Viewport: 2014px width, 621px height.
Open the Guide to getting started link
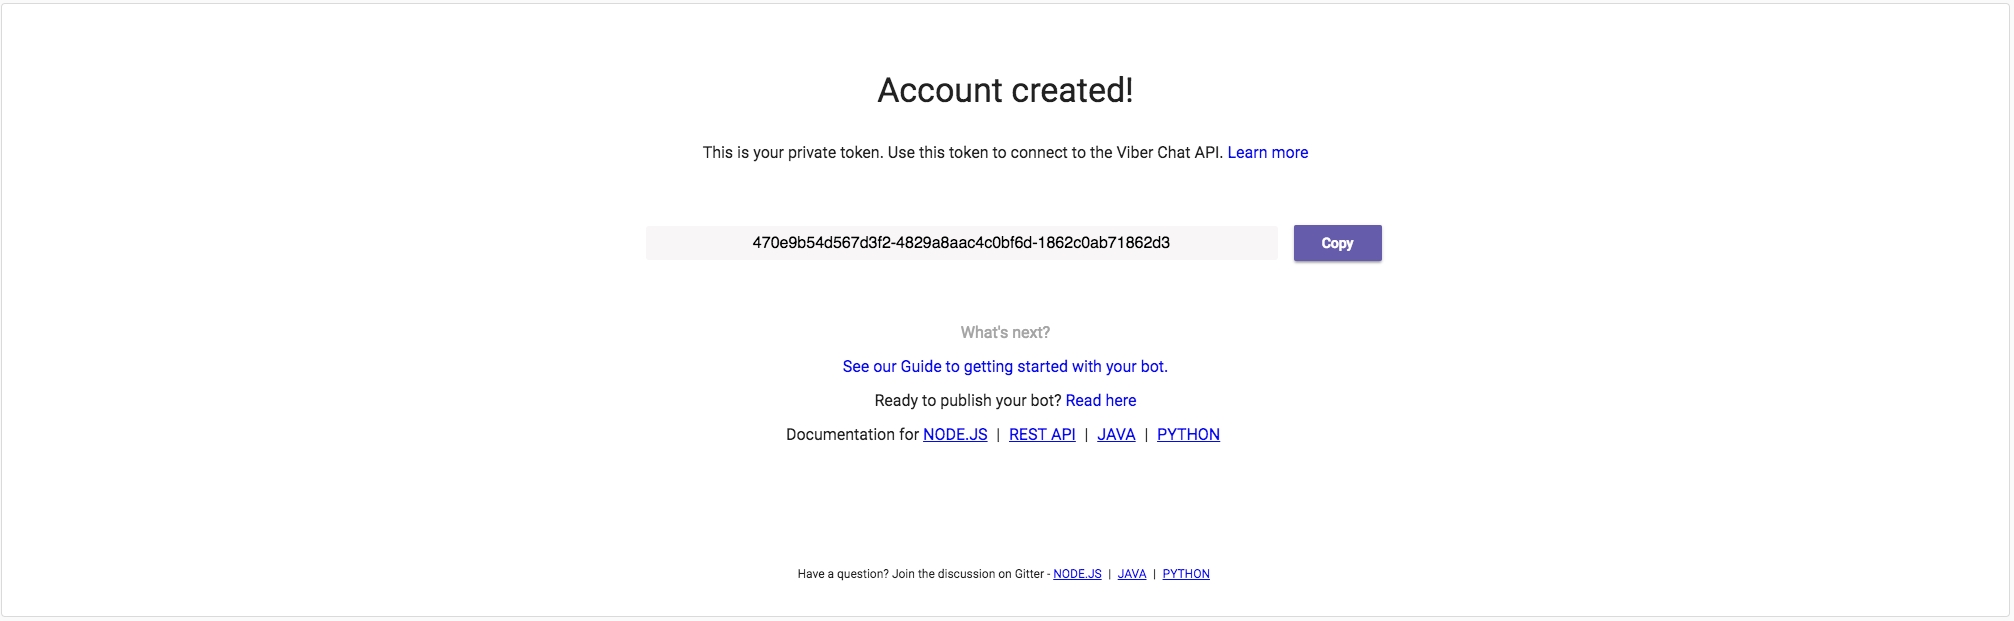coord(1005,367)
